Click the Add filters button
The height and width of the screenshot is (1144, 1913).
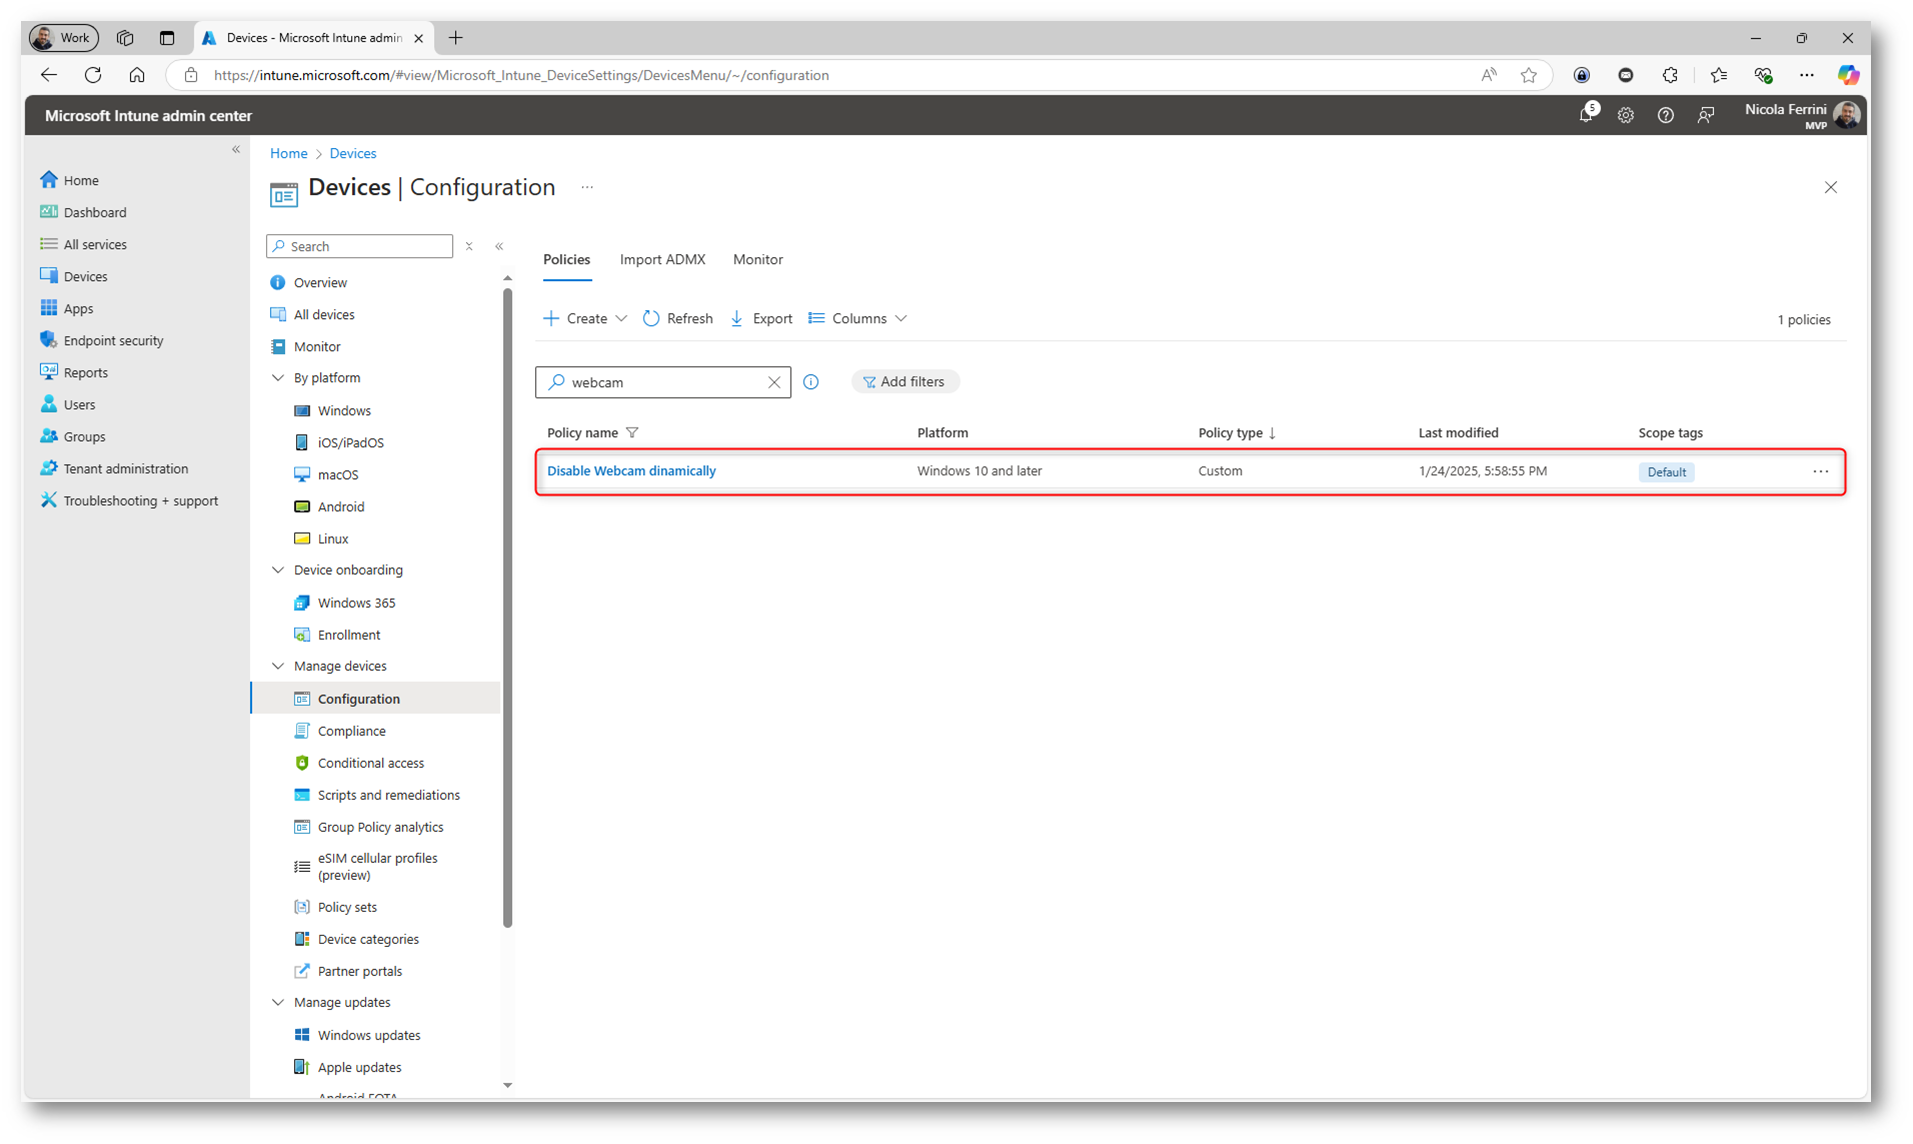[904, 382]
